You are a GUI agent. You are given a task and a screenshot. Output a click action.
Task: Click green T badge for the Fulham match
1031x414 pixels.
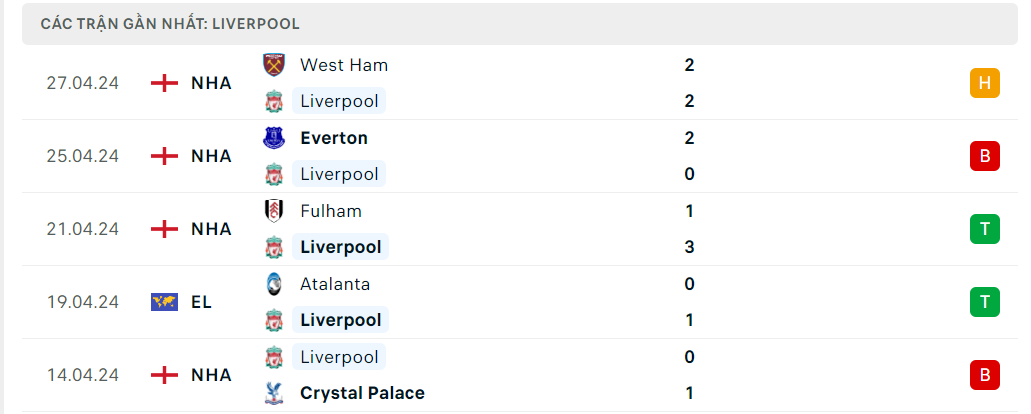(x=984, y=229)
